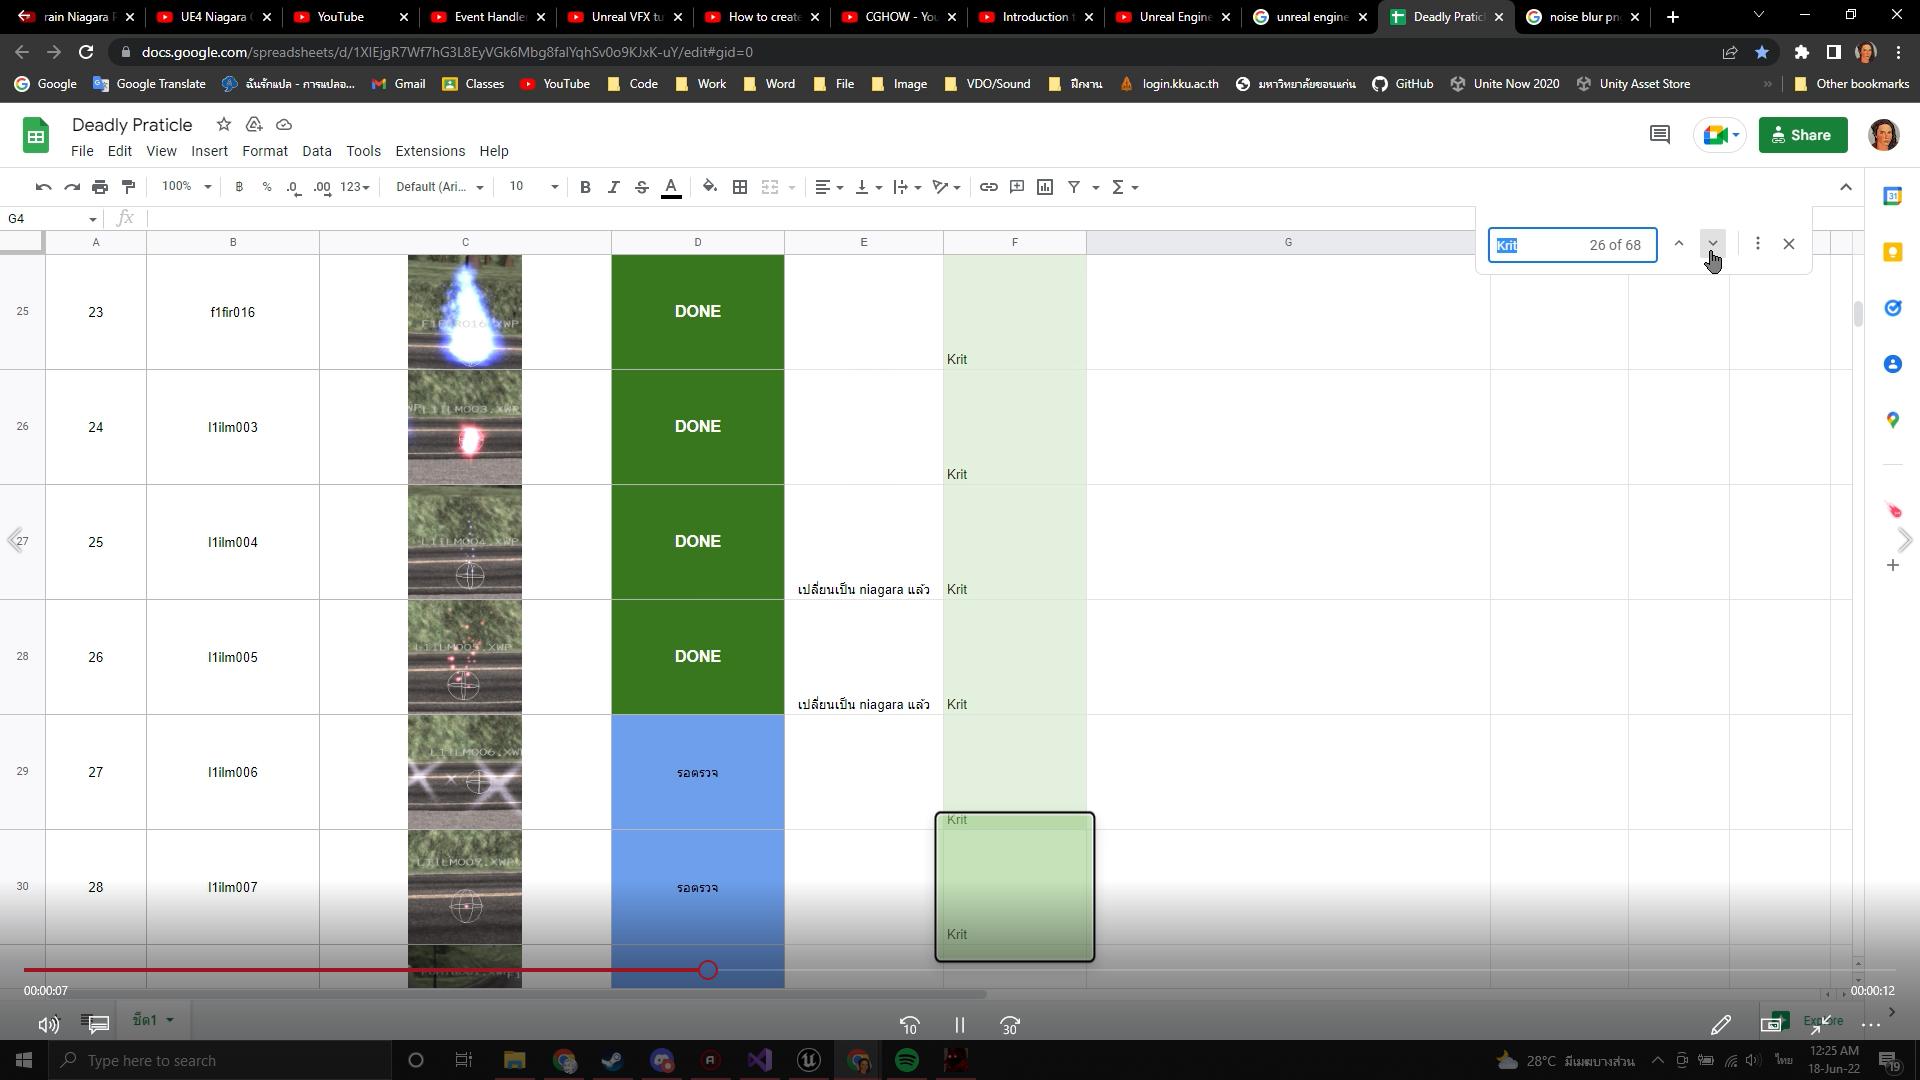Go to previous search result arrow
The image size is (1920, 1080).
1679,244
